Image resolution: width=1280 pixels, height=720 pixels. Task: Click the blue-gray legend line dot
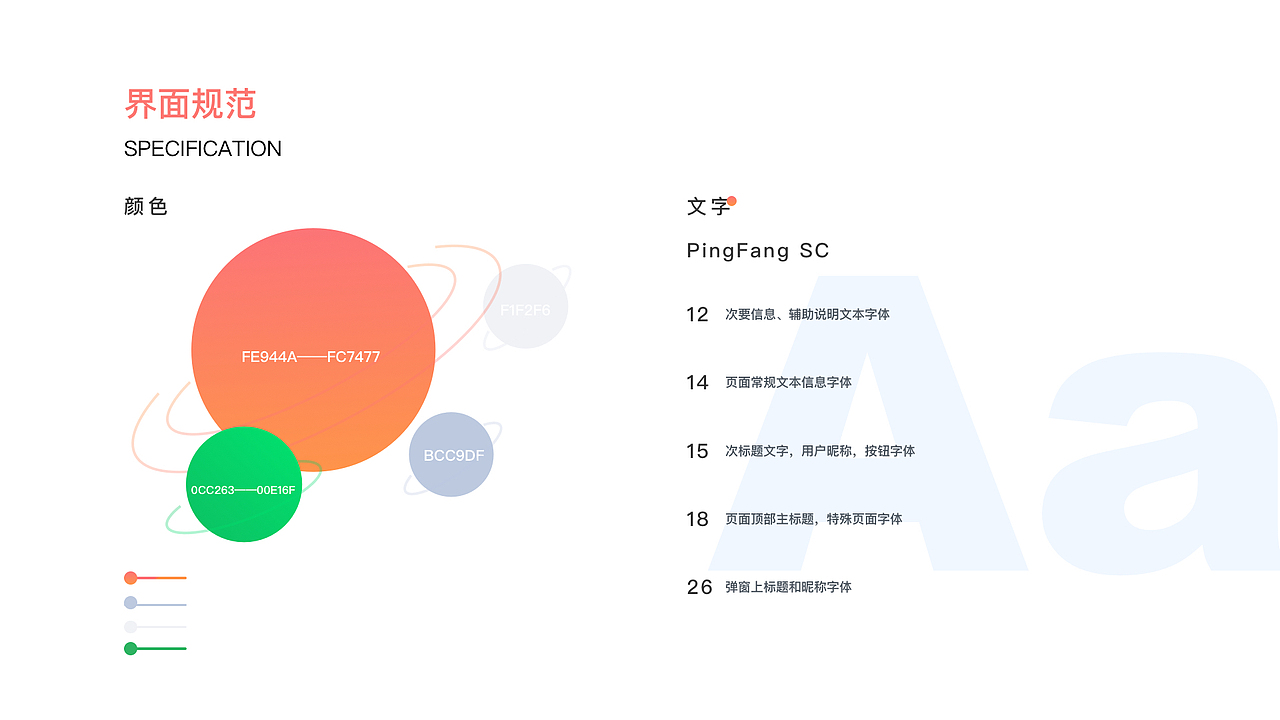tap(130, 603)
